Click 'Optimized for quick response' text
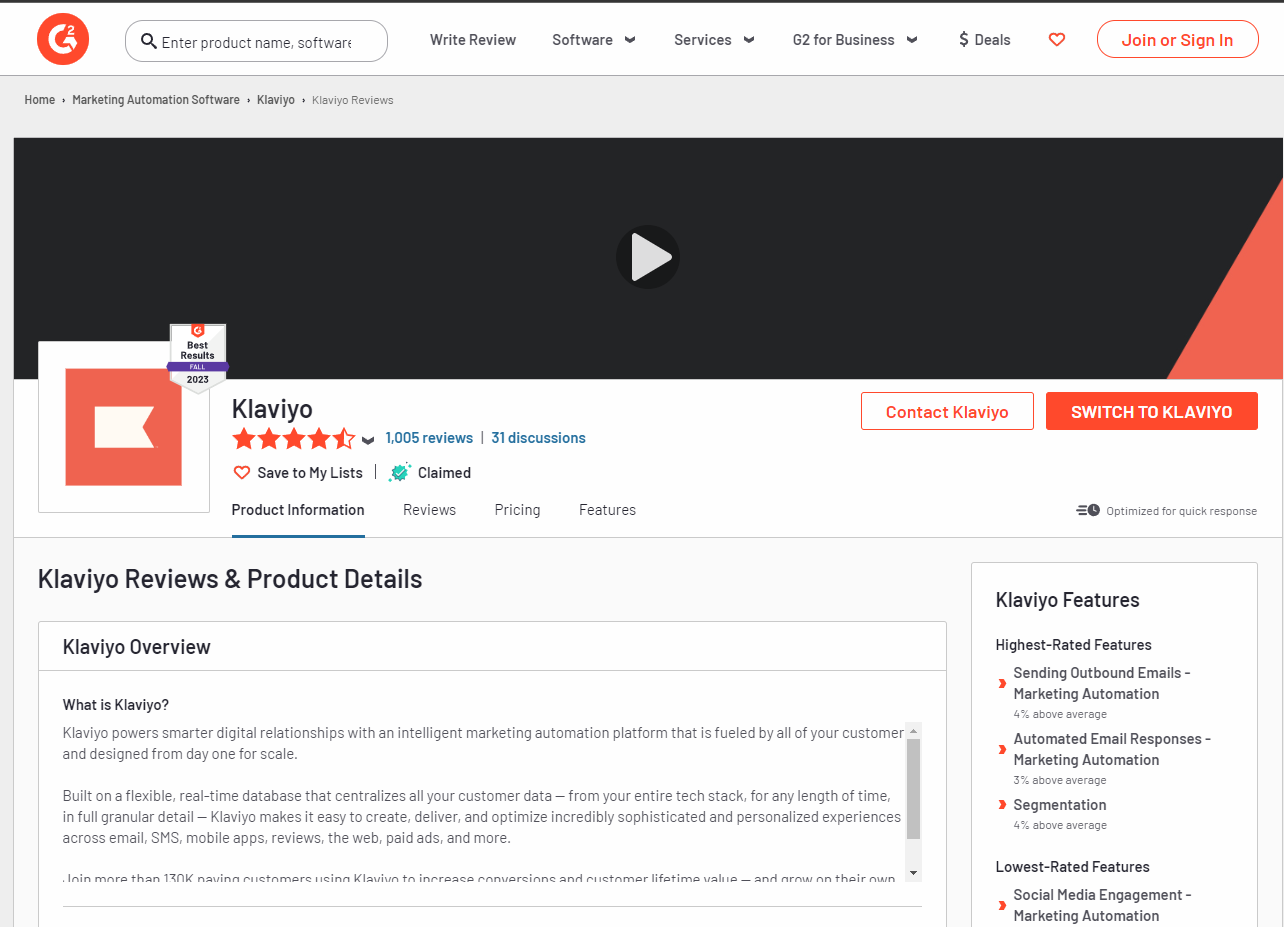 pyautogui.click(x=1181, y=511)
